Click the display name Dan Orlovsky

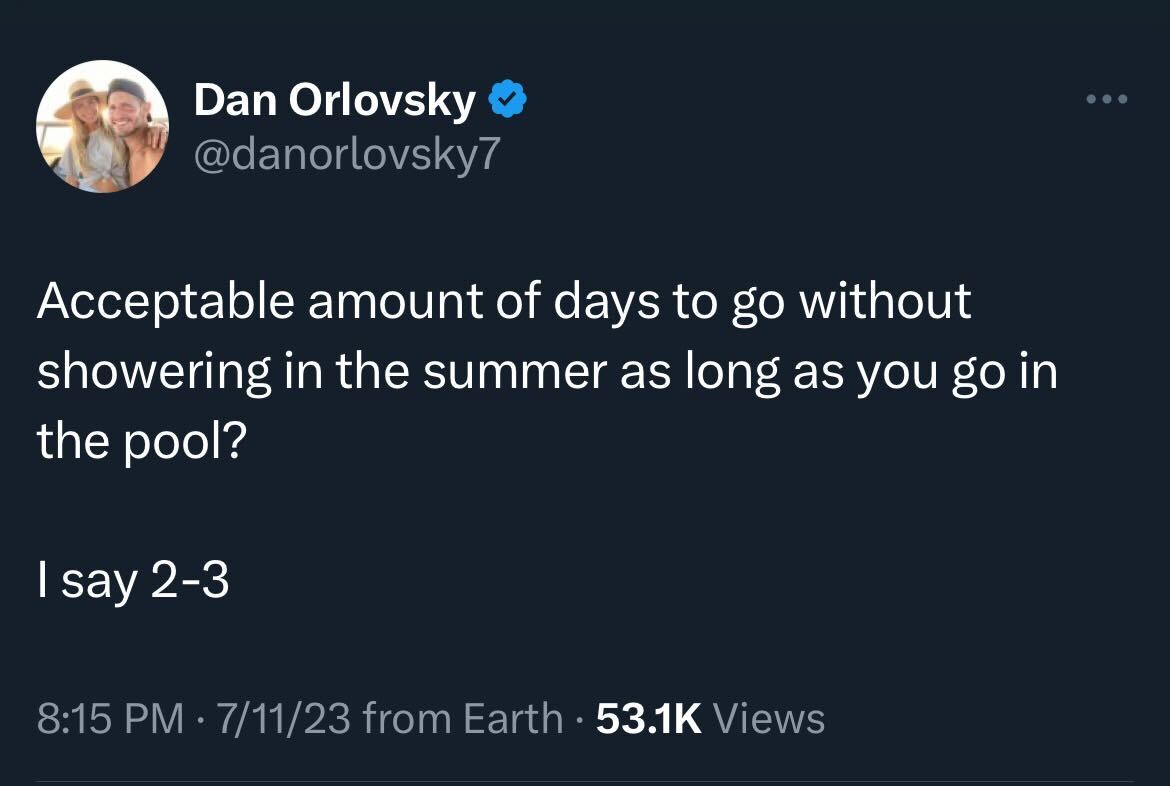pyautogui.click(x=333, y=99)
